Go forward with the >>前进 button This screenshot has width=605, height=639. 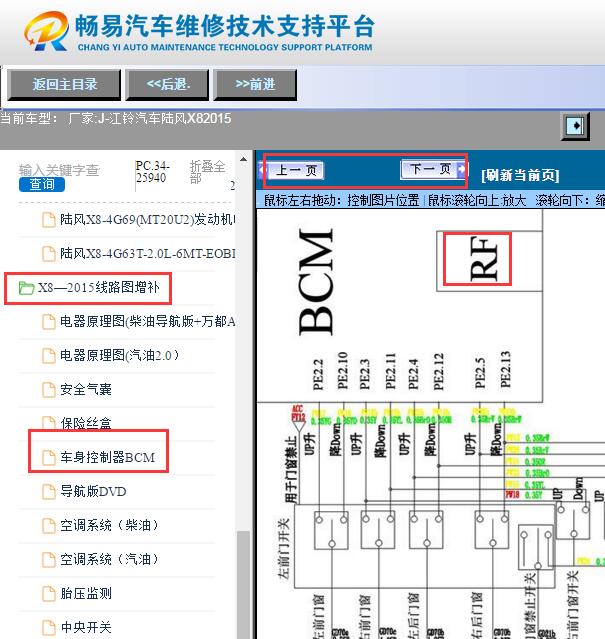255,85
